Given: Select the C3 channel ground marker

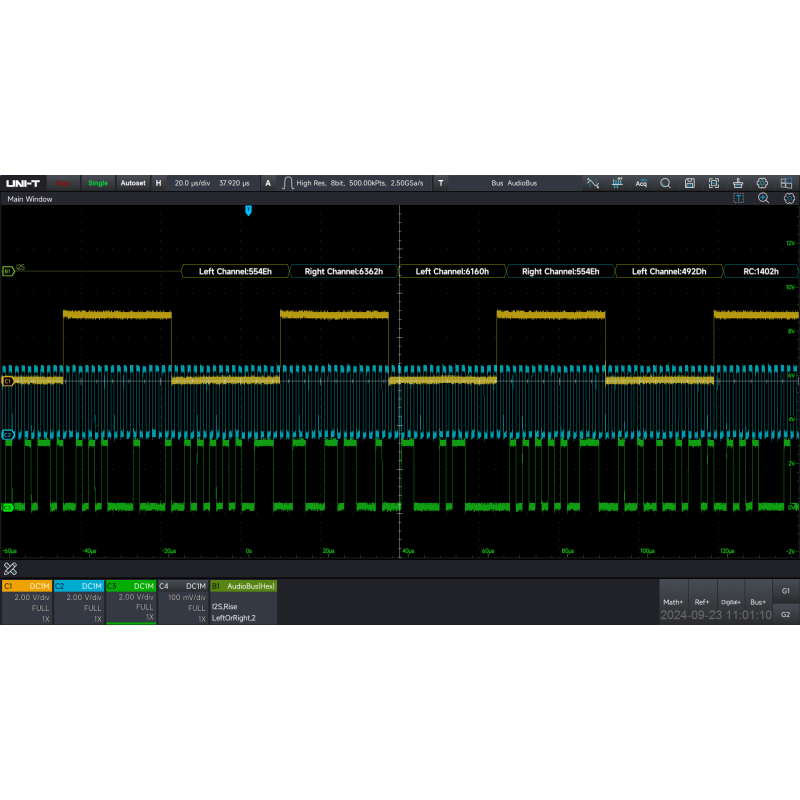Looking at the screenshot, I should coord(8,507).
